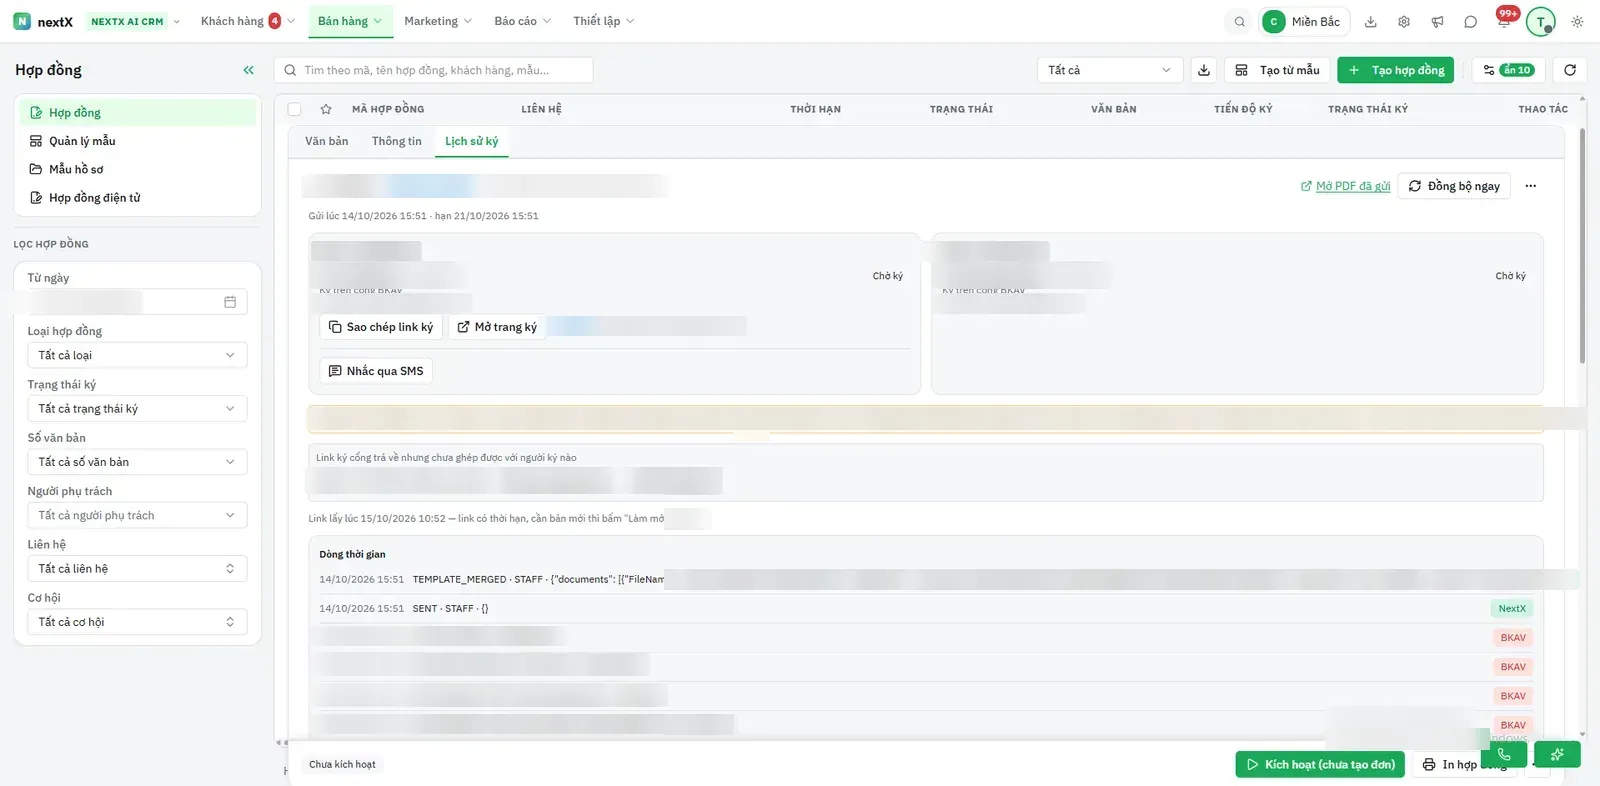
Task: Click the nextX logo
Action: coord(43,21)
